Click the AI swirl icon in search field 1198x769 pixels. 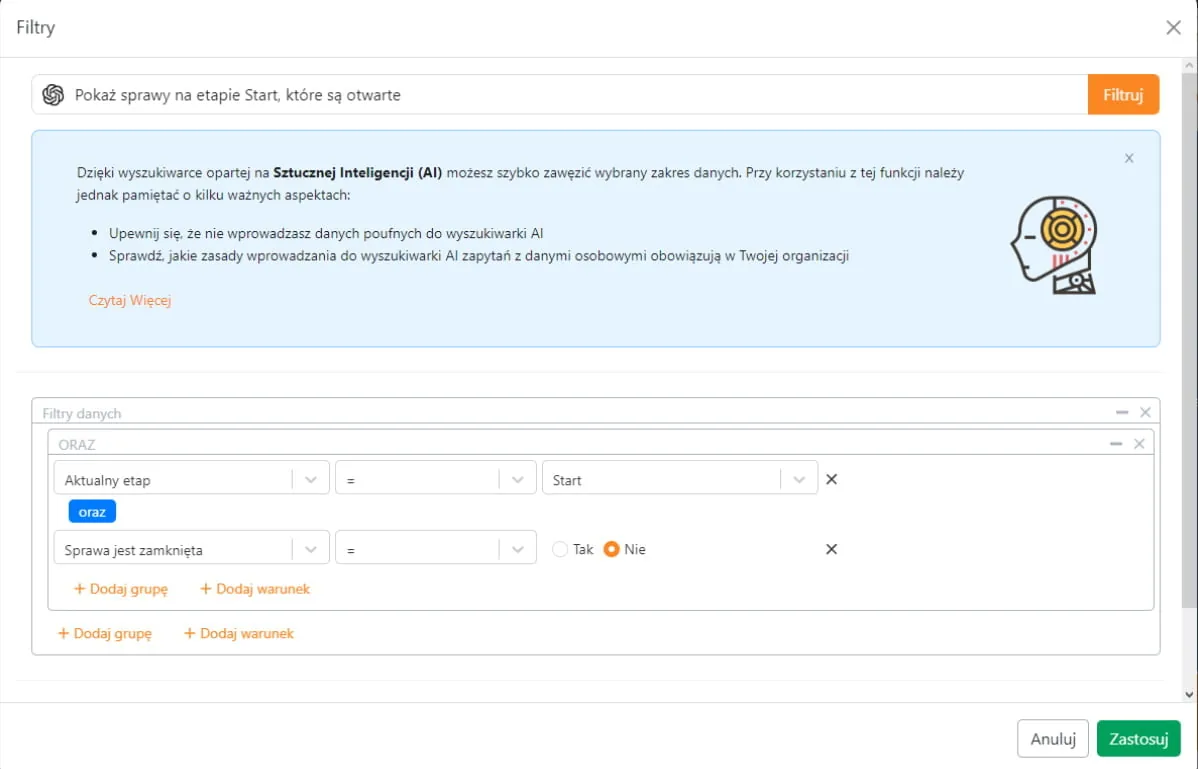click(53, 95)
